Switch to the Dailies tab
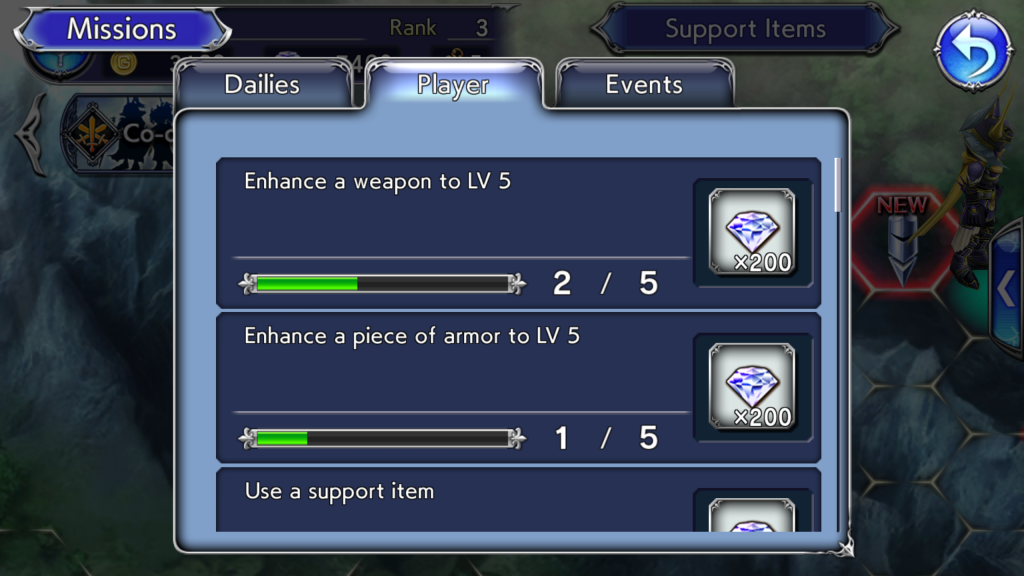 (x=263, y=84)
